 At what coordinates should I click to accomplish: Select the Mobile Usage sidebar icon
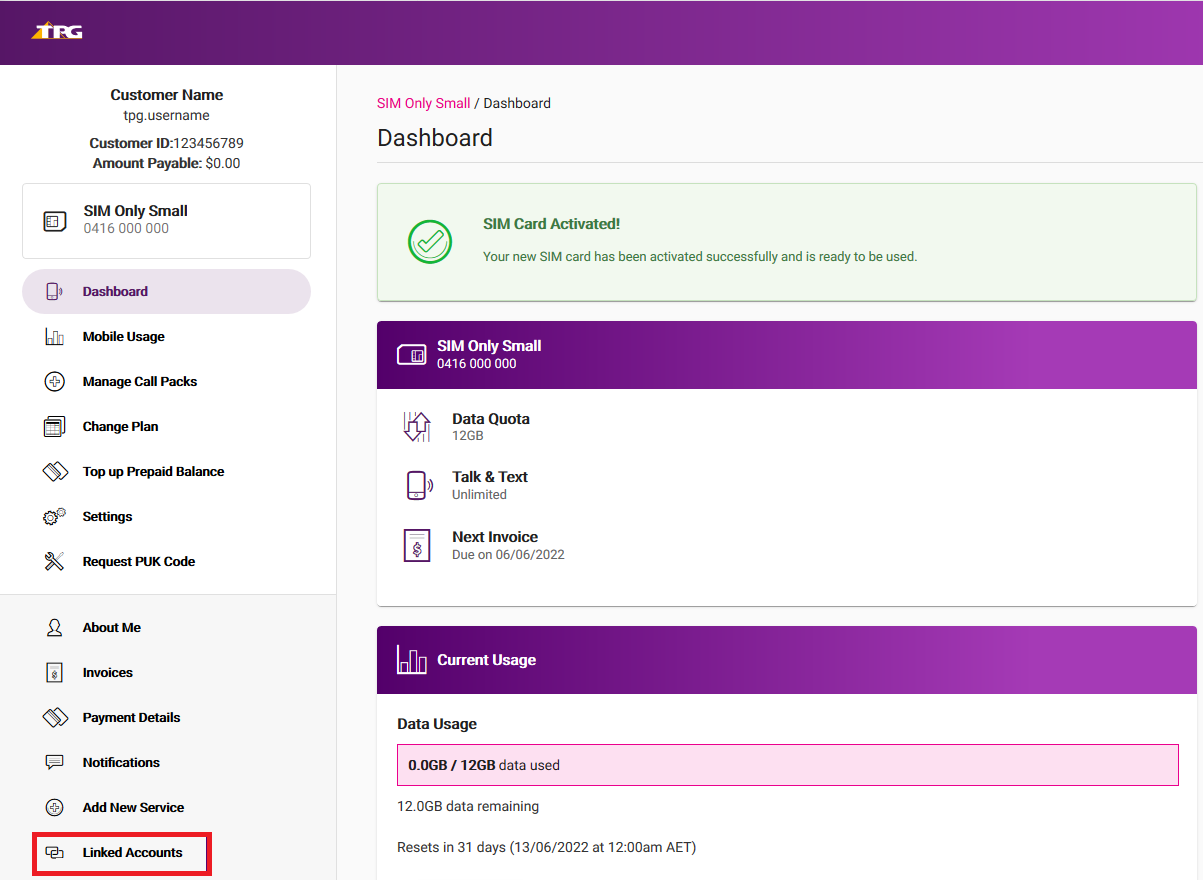pyautogui.click(x=56, y=336)
